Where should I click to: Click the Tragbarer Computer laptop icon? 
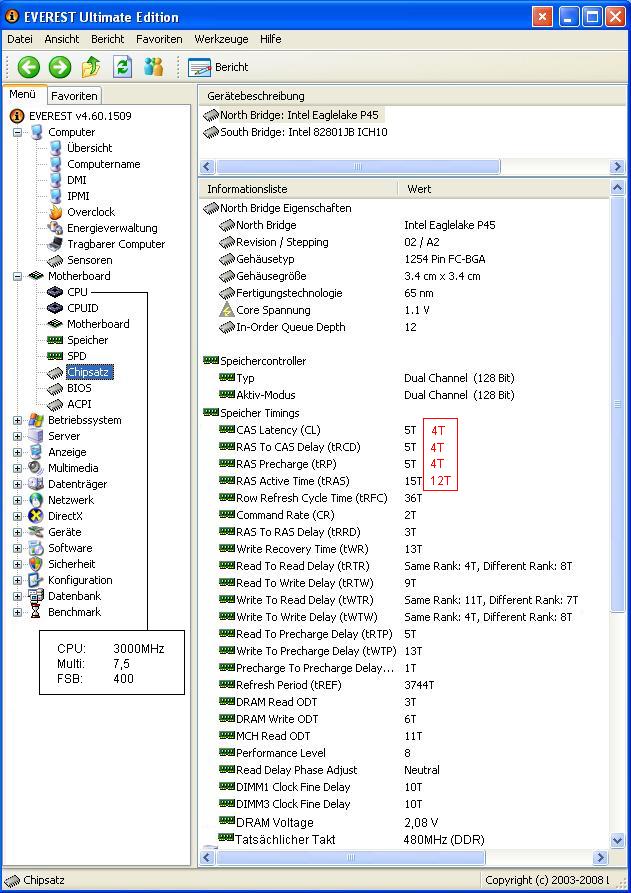tap(55, 244)
